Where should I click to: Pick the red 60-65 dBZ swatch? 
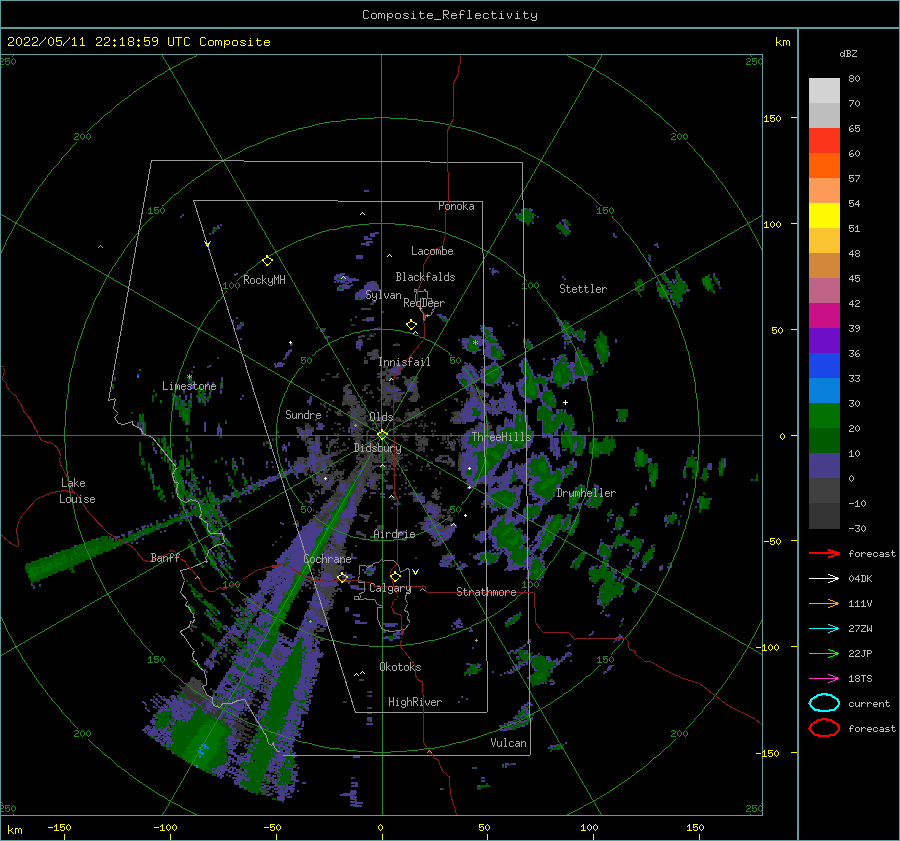824,141
